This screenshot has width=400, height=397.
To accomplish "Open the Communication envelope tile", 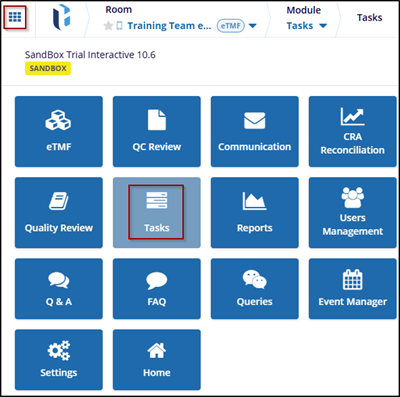I will pos(255,132).
